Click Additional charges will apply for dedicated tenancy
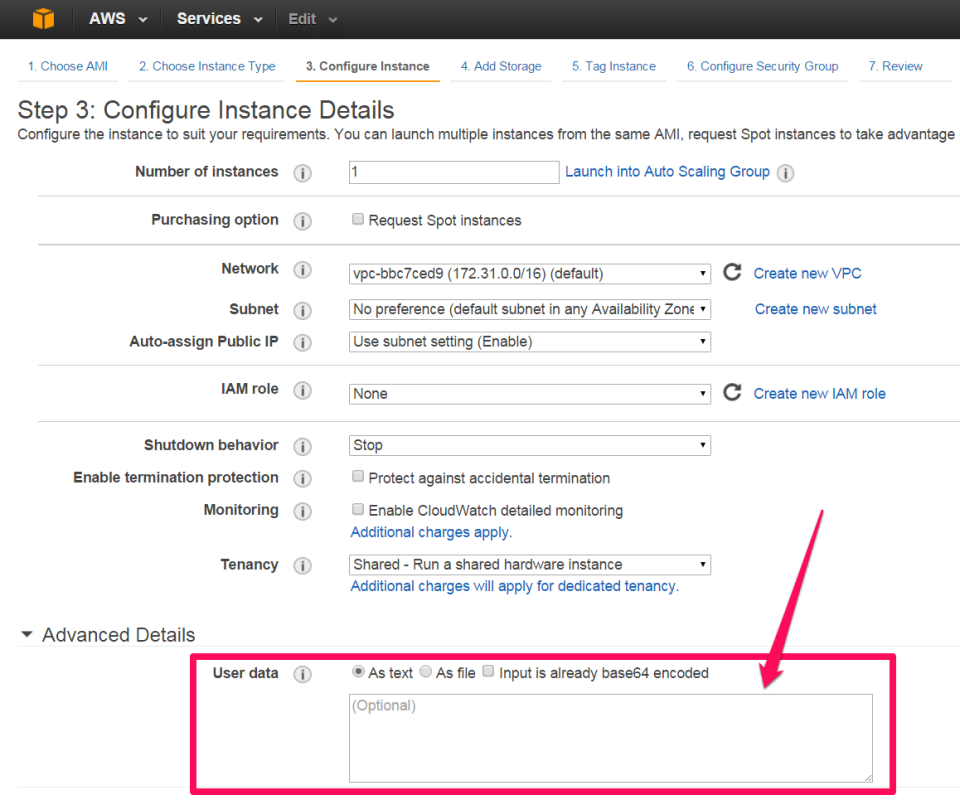The height and width of the screenshot is (800, 960). point(514,586)
